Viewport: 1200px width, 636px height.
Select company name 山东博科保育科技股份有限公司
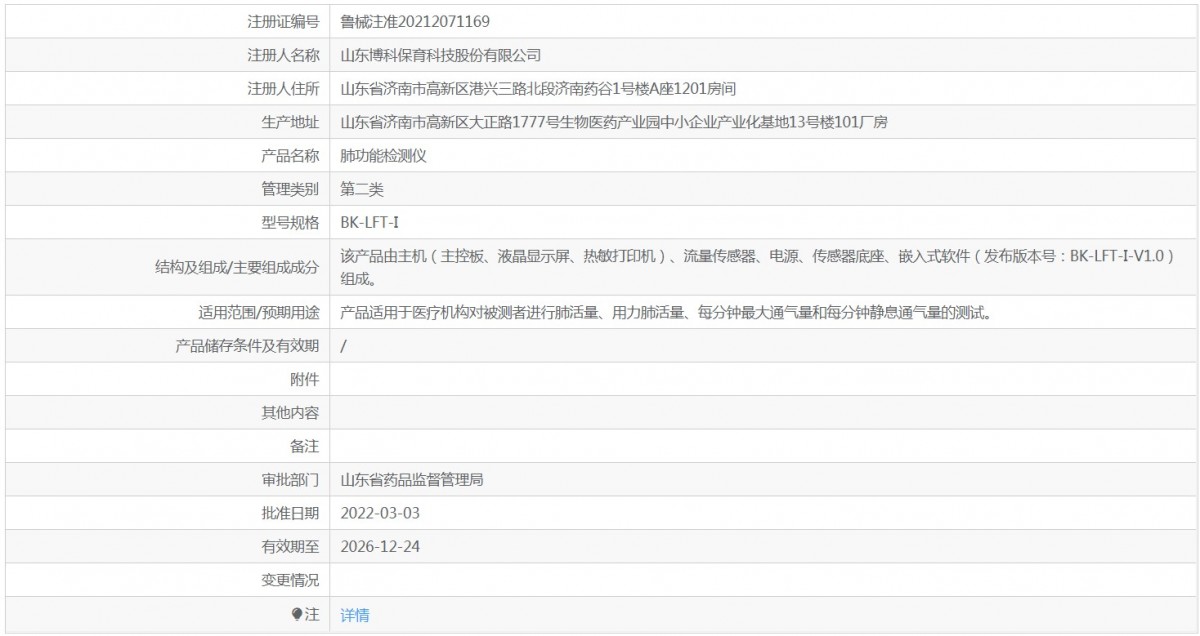coord(441,55)
